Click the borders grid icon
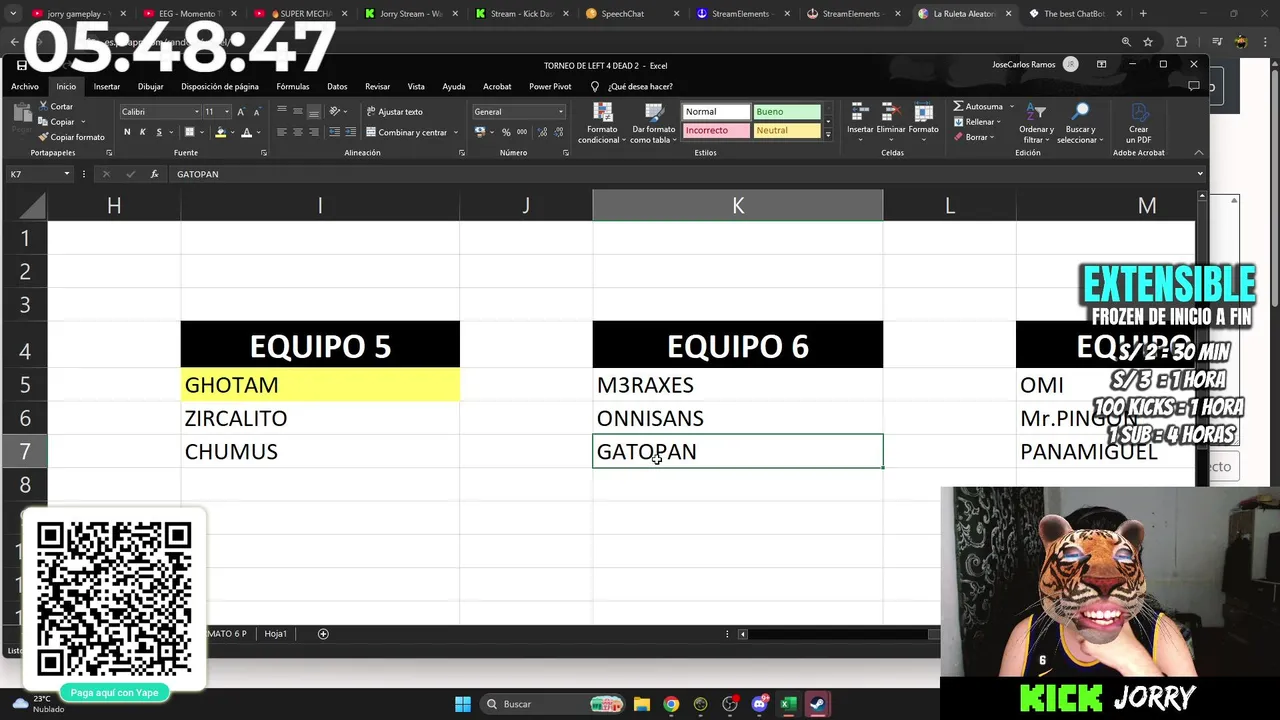 (189, 132)
